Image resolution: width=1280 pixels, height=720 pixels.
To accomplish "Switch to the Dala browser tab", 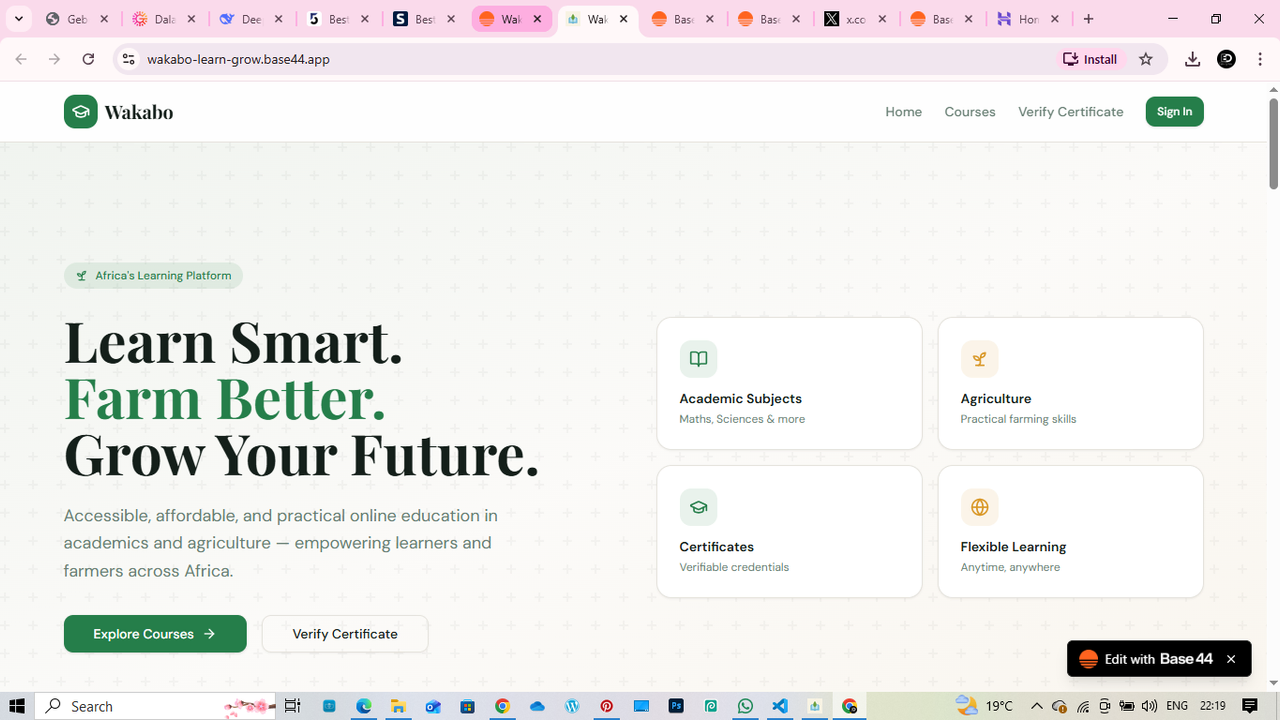I will (x=165, y=19).
